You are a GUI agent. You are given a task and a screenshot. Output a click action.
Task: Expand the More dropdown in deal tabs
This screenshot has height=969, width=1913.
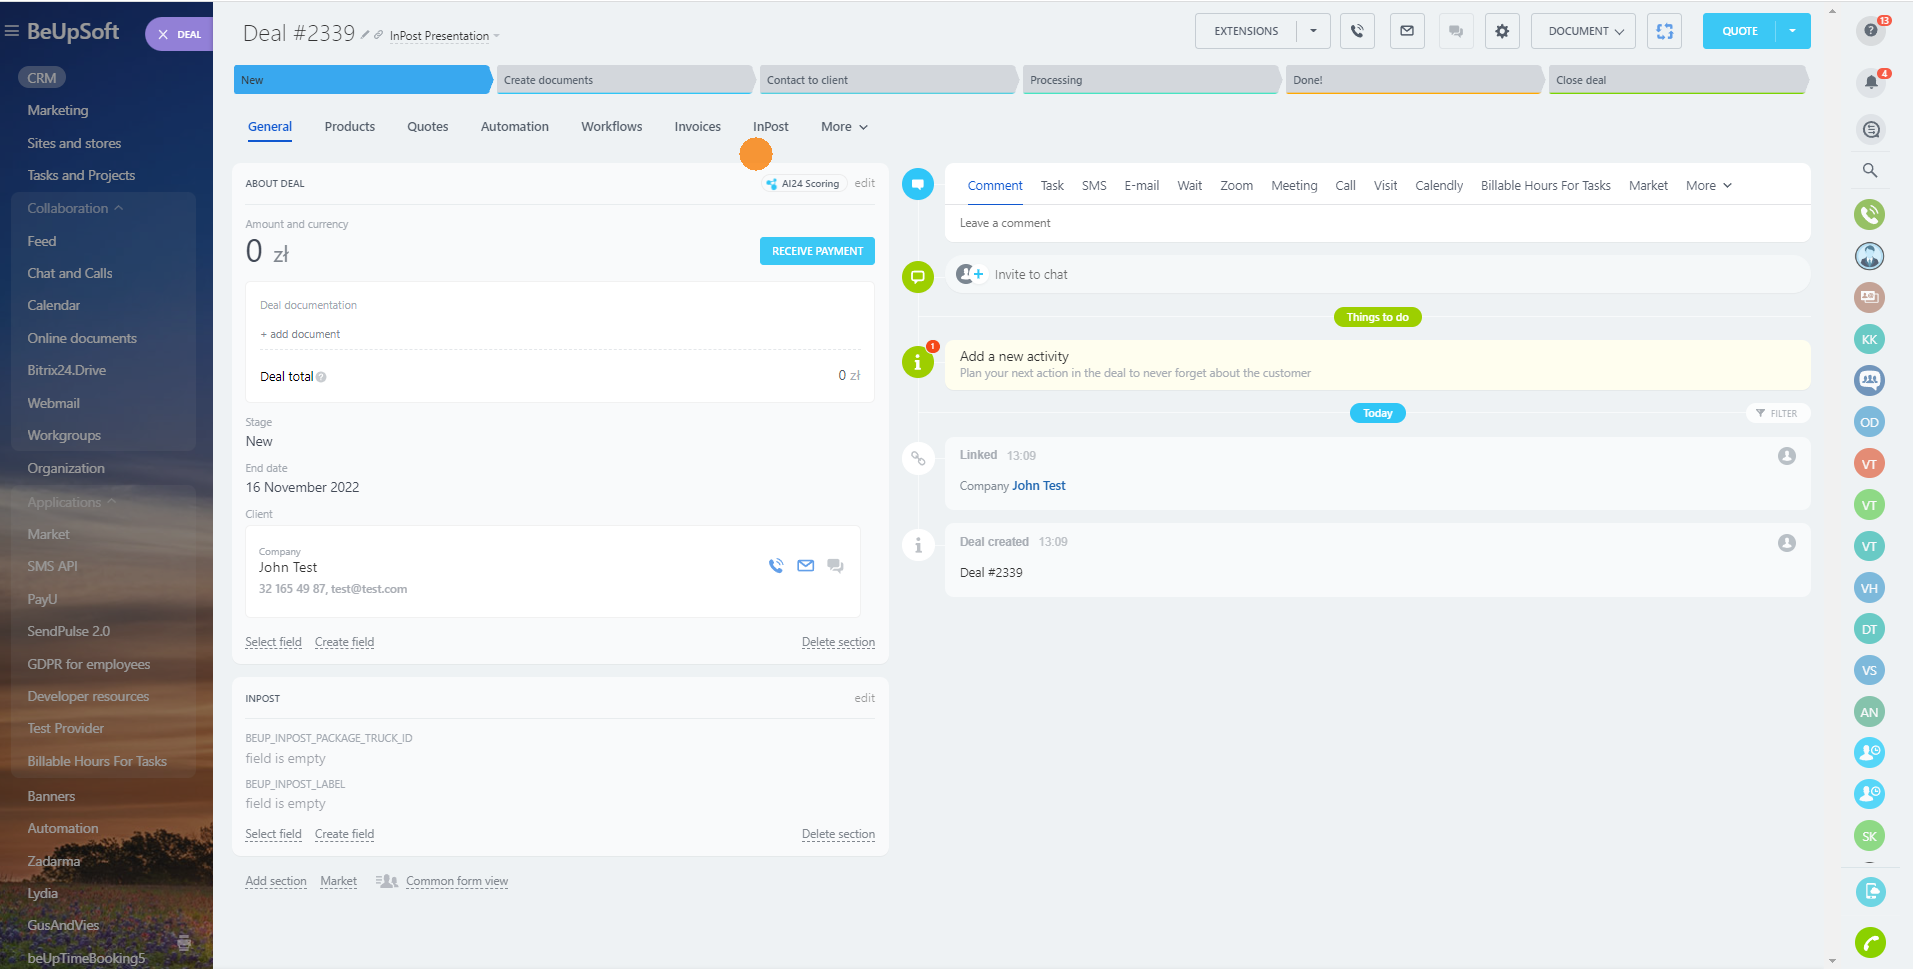pos(844,127)
